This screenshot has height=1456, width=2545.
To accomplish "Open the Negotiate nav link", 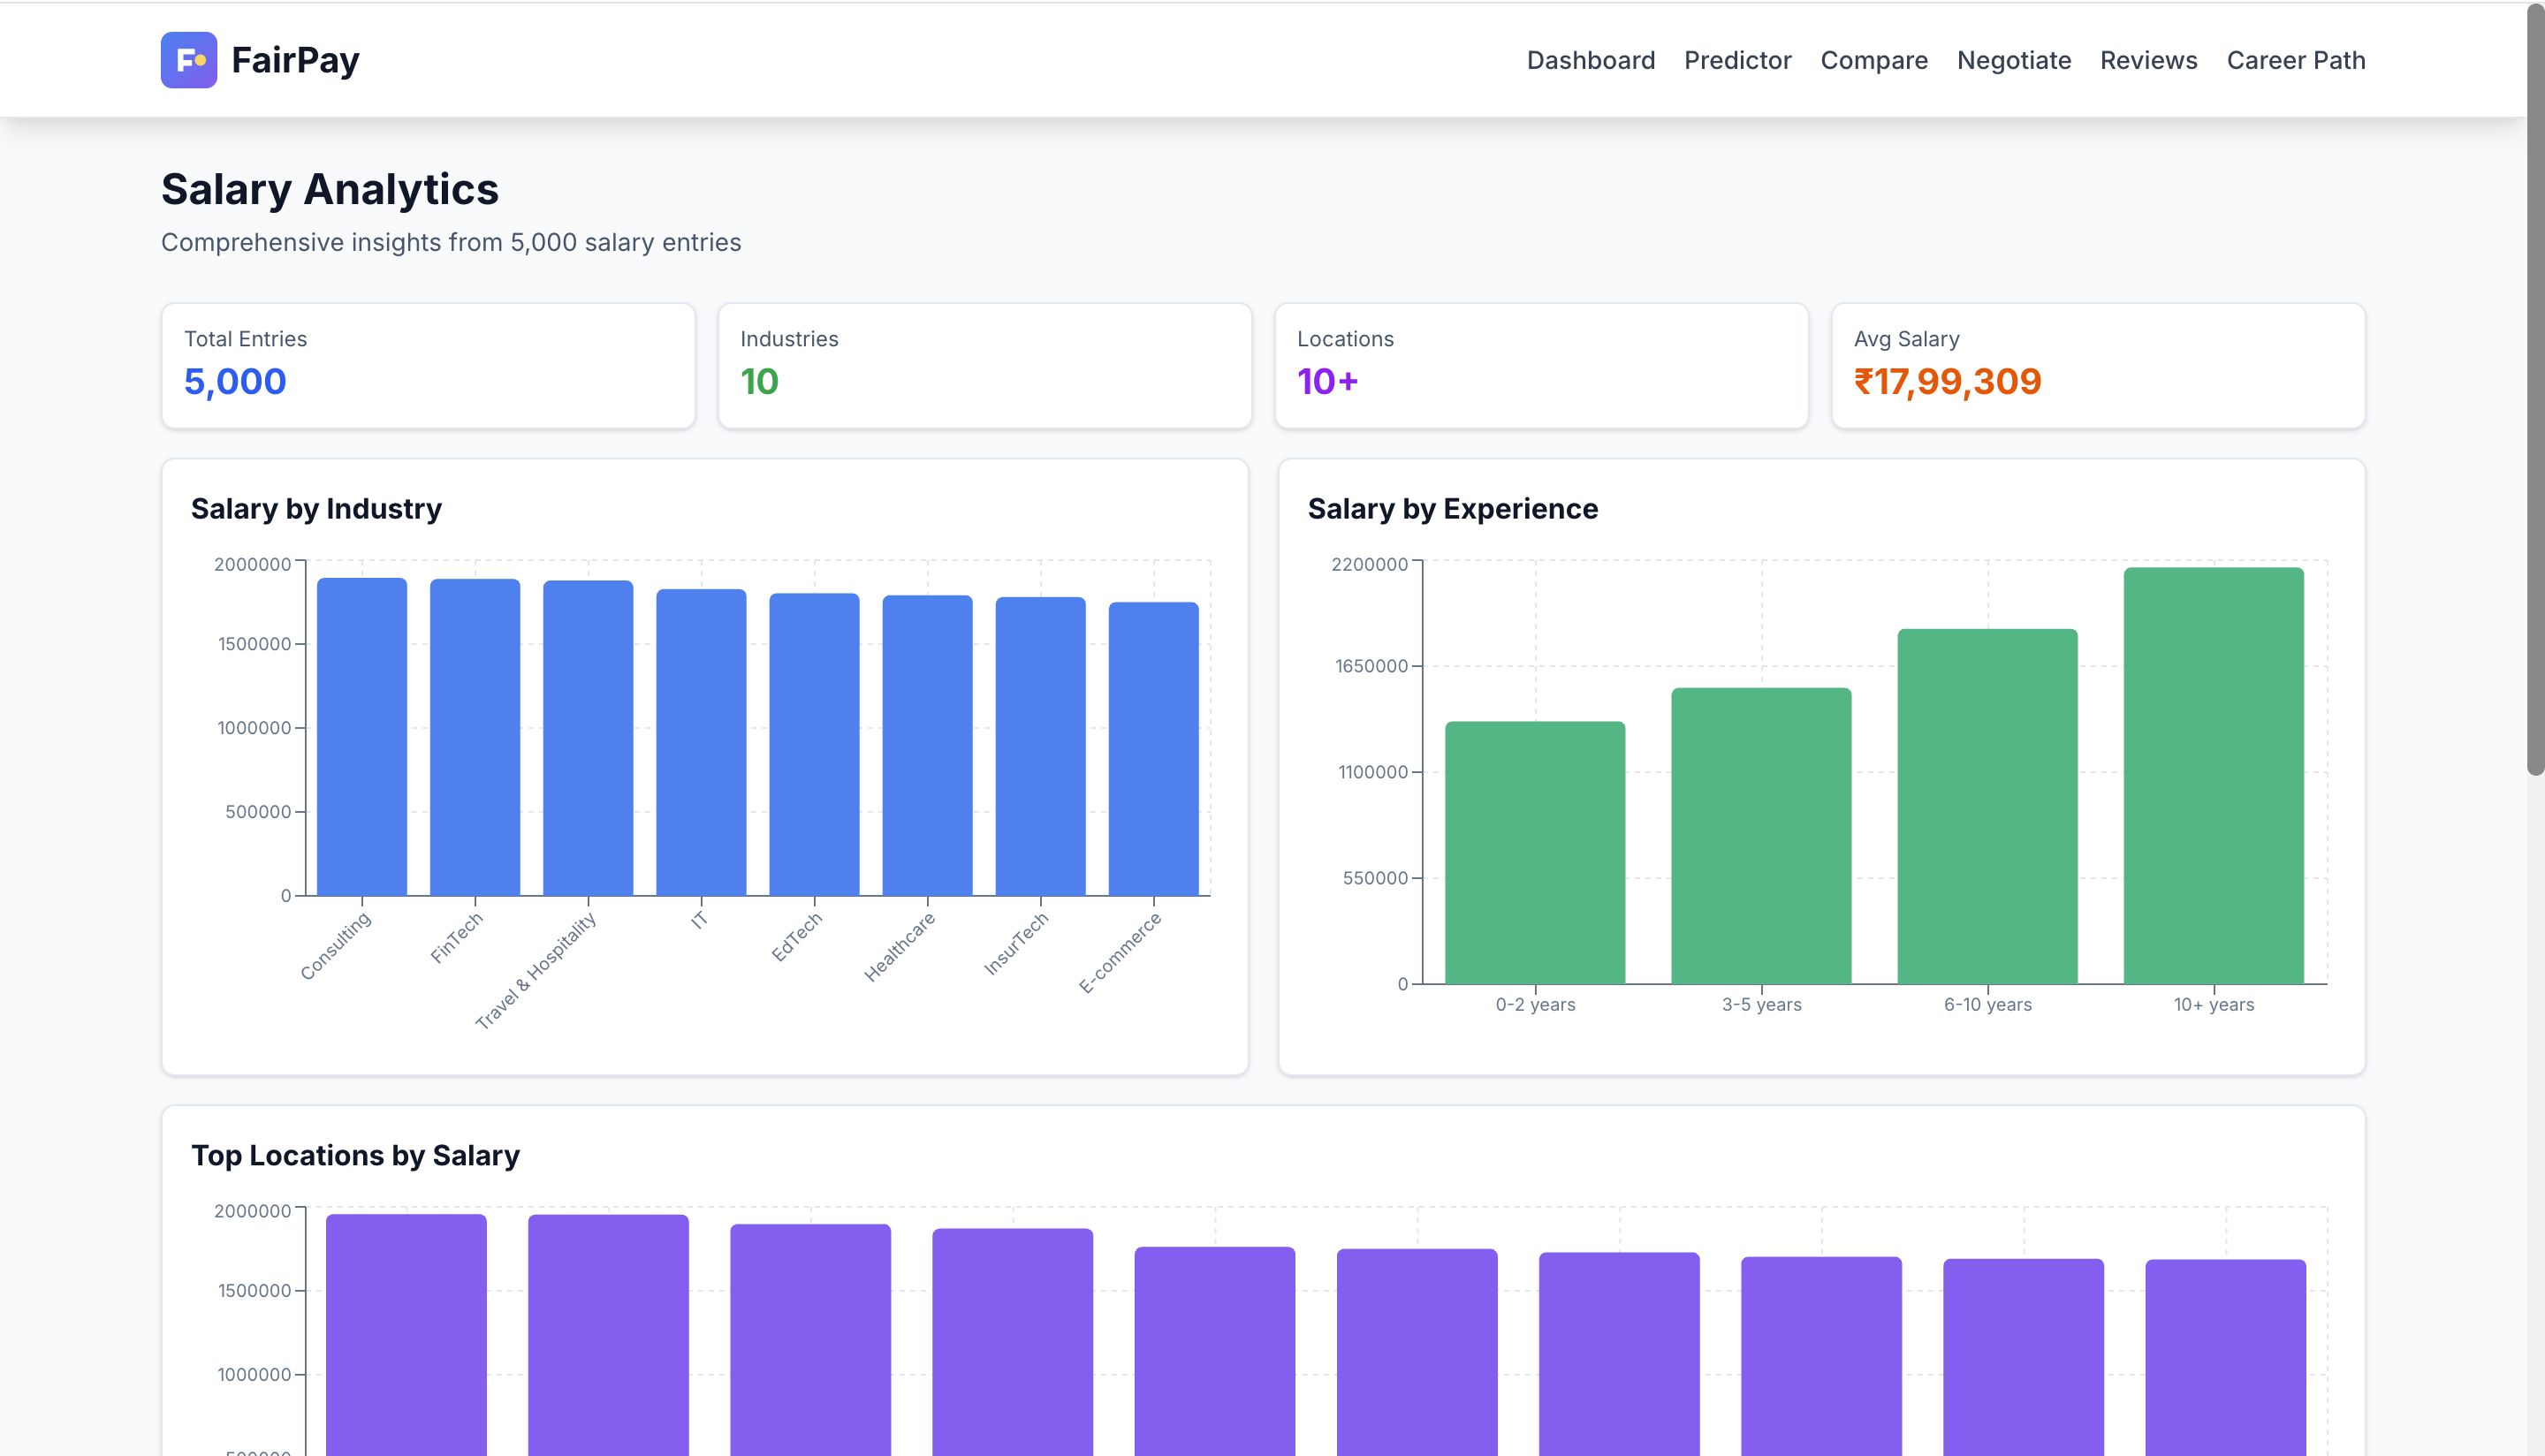I will pyautogui.click(x=2013, y=60).
